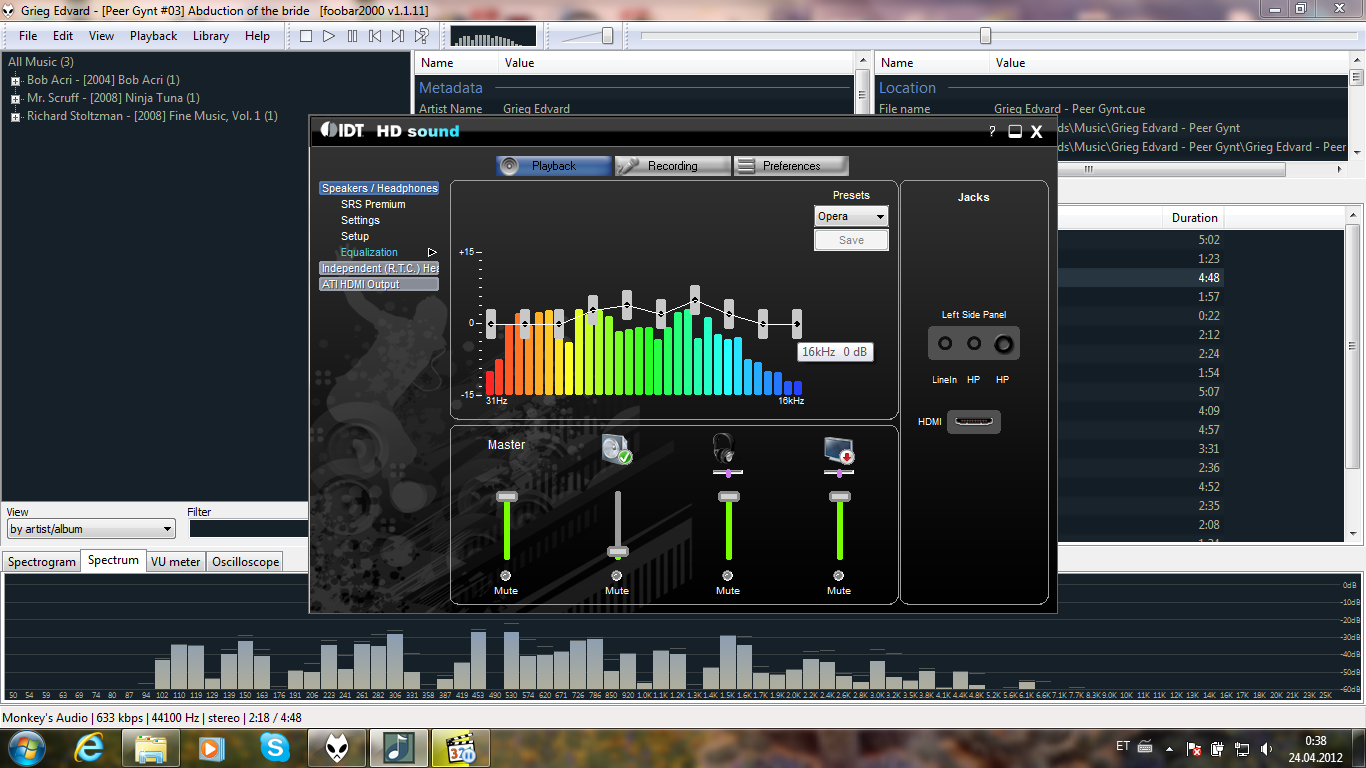Click the foobar2000 seek bar thumb

985,36
